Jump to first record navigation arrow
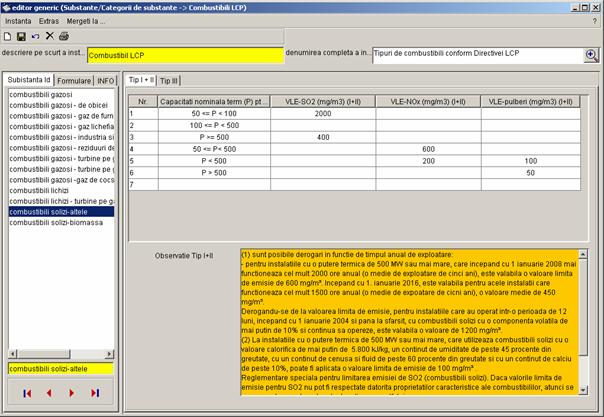Screen dimensions: 604x417 [x=27, y=393]
